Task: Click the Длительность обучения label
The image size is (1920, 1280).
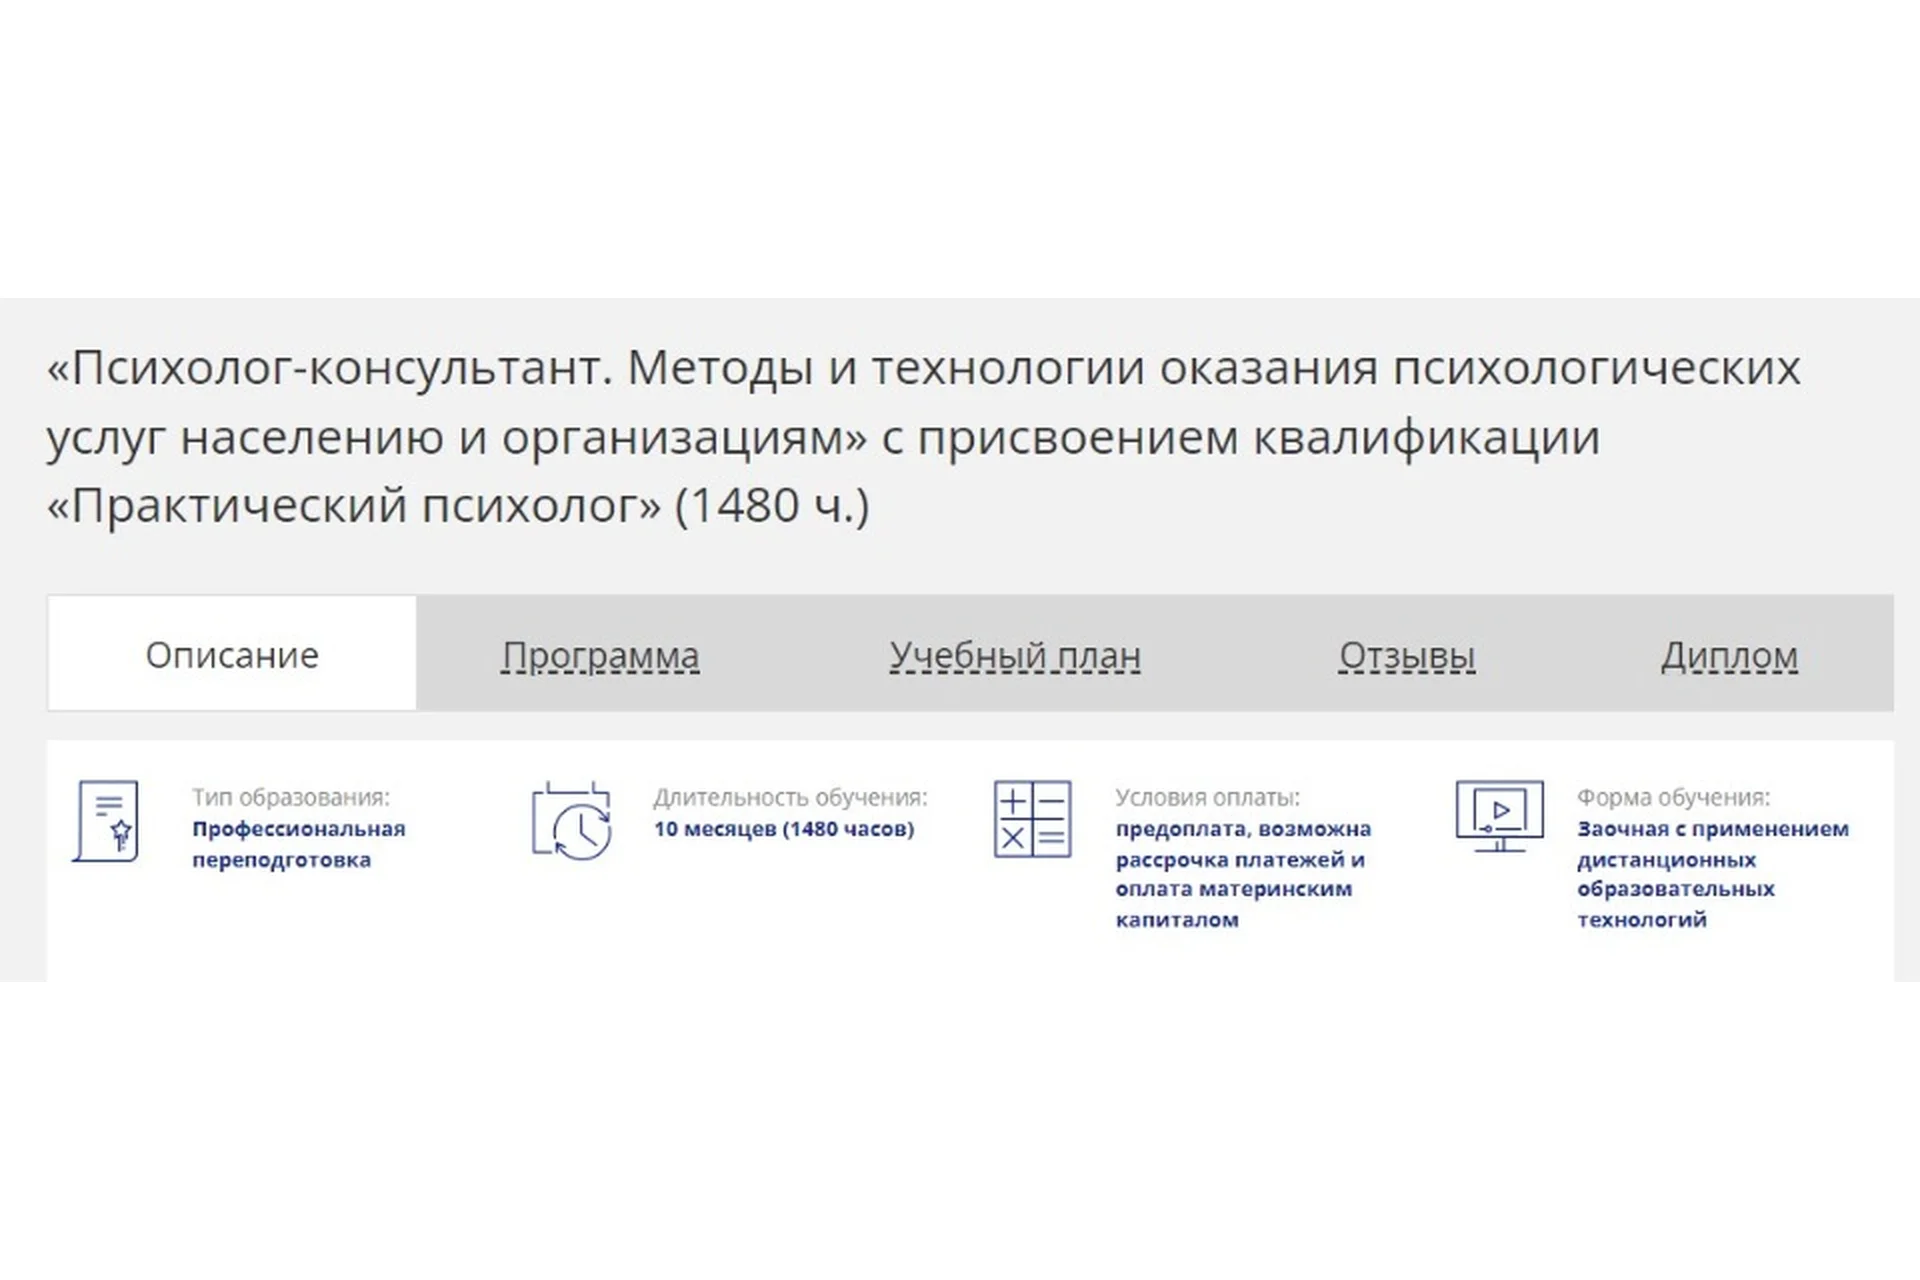Action: 790,797
